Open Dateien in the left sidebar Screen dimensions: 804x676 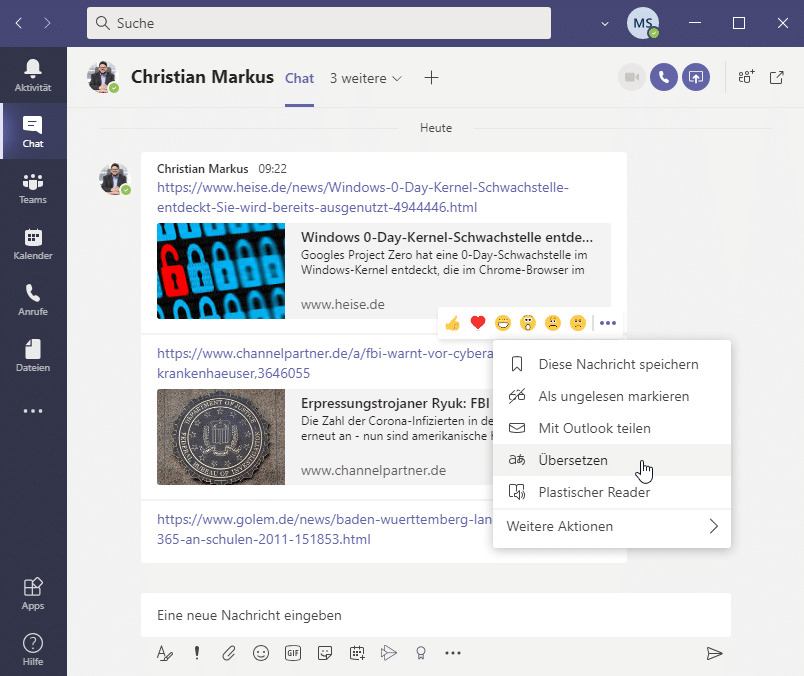(33, 356)
